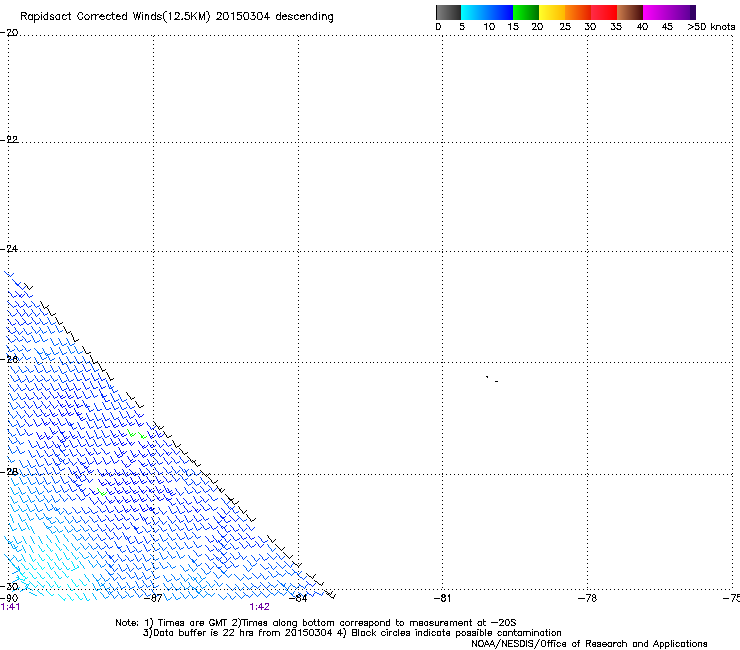Click the 'NOAA/NESDIS/Office of Research and Applications' credit
This screenshot has width=740, height=650.
point(589,644)
